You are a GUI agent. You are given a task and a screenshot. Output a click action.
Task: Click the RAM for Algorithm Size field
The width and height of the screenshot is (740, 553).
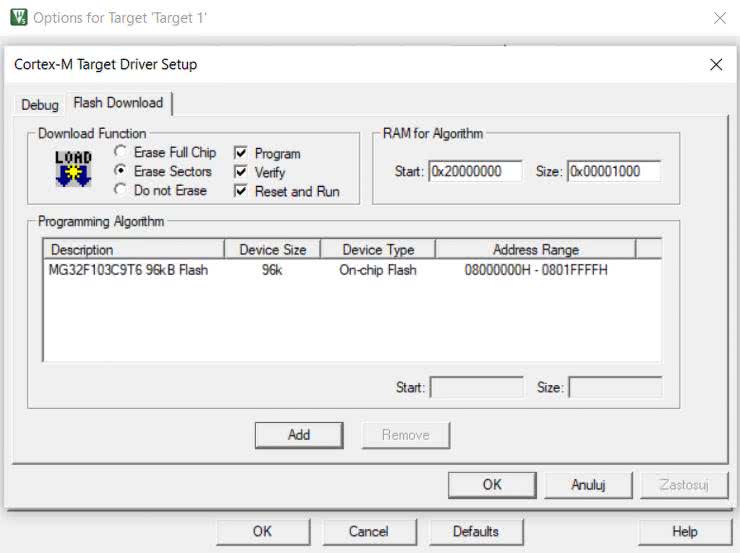613,172
